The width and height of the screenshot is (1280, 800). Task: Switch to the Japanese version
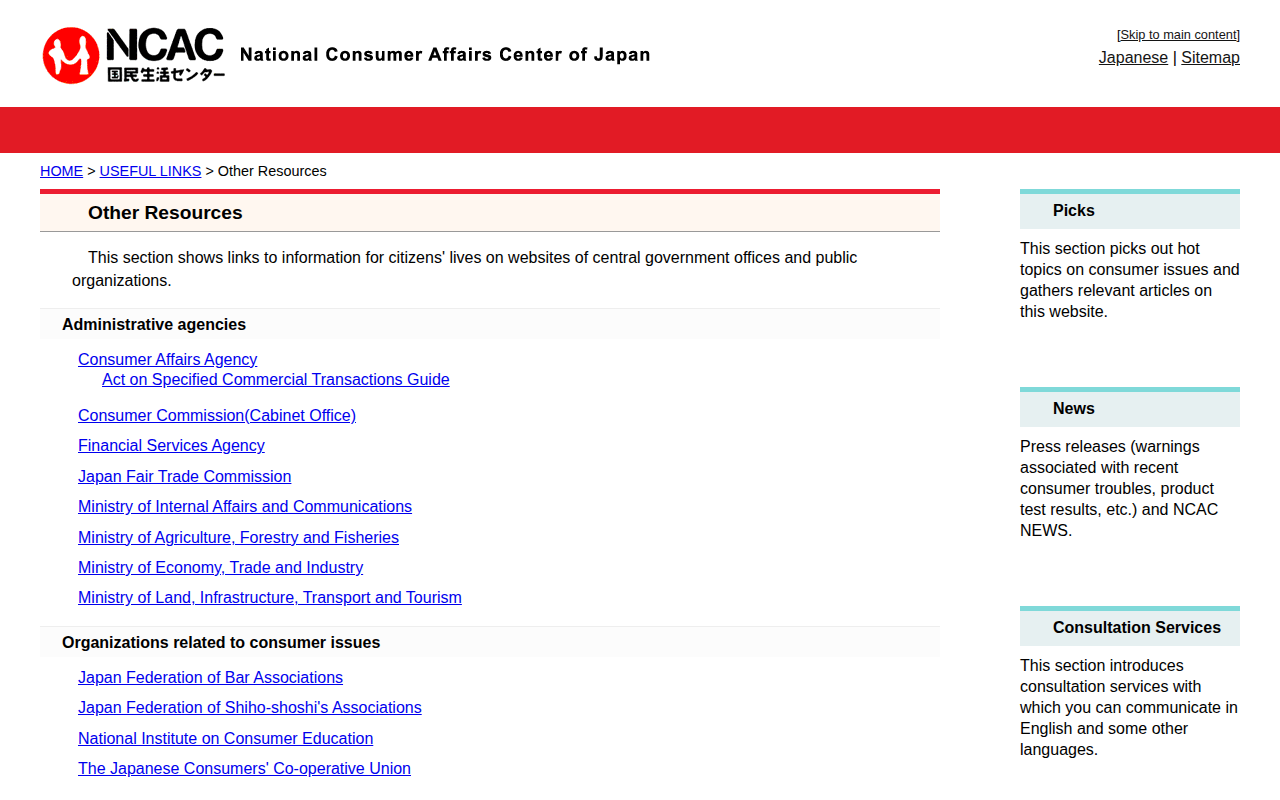click(1133, 58)
